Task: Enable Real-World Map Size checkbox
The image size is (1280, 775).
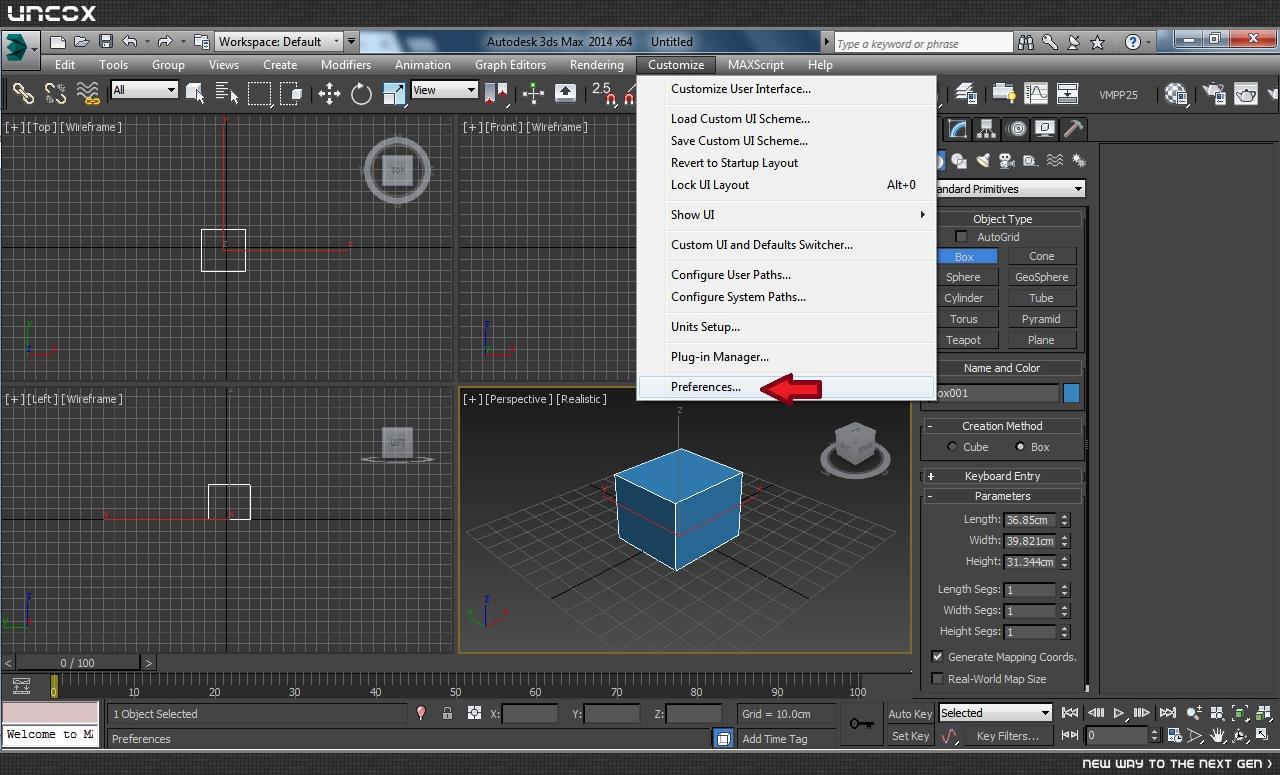Action: (937, 679)
